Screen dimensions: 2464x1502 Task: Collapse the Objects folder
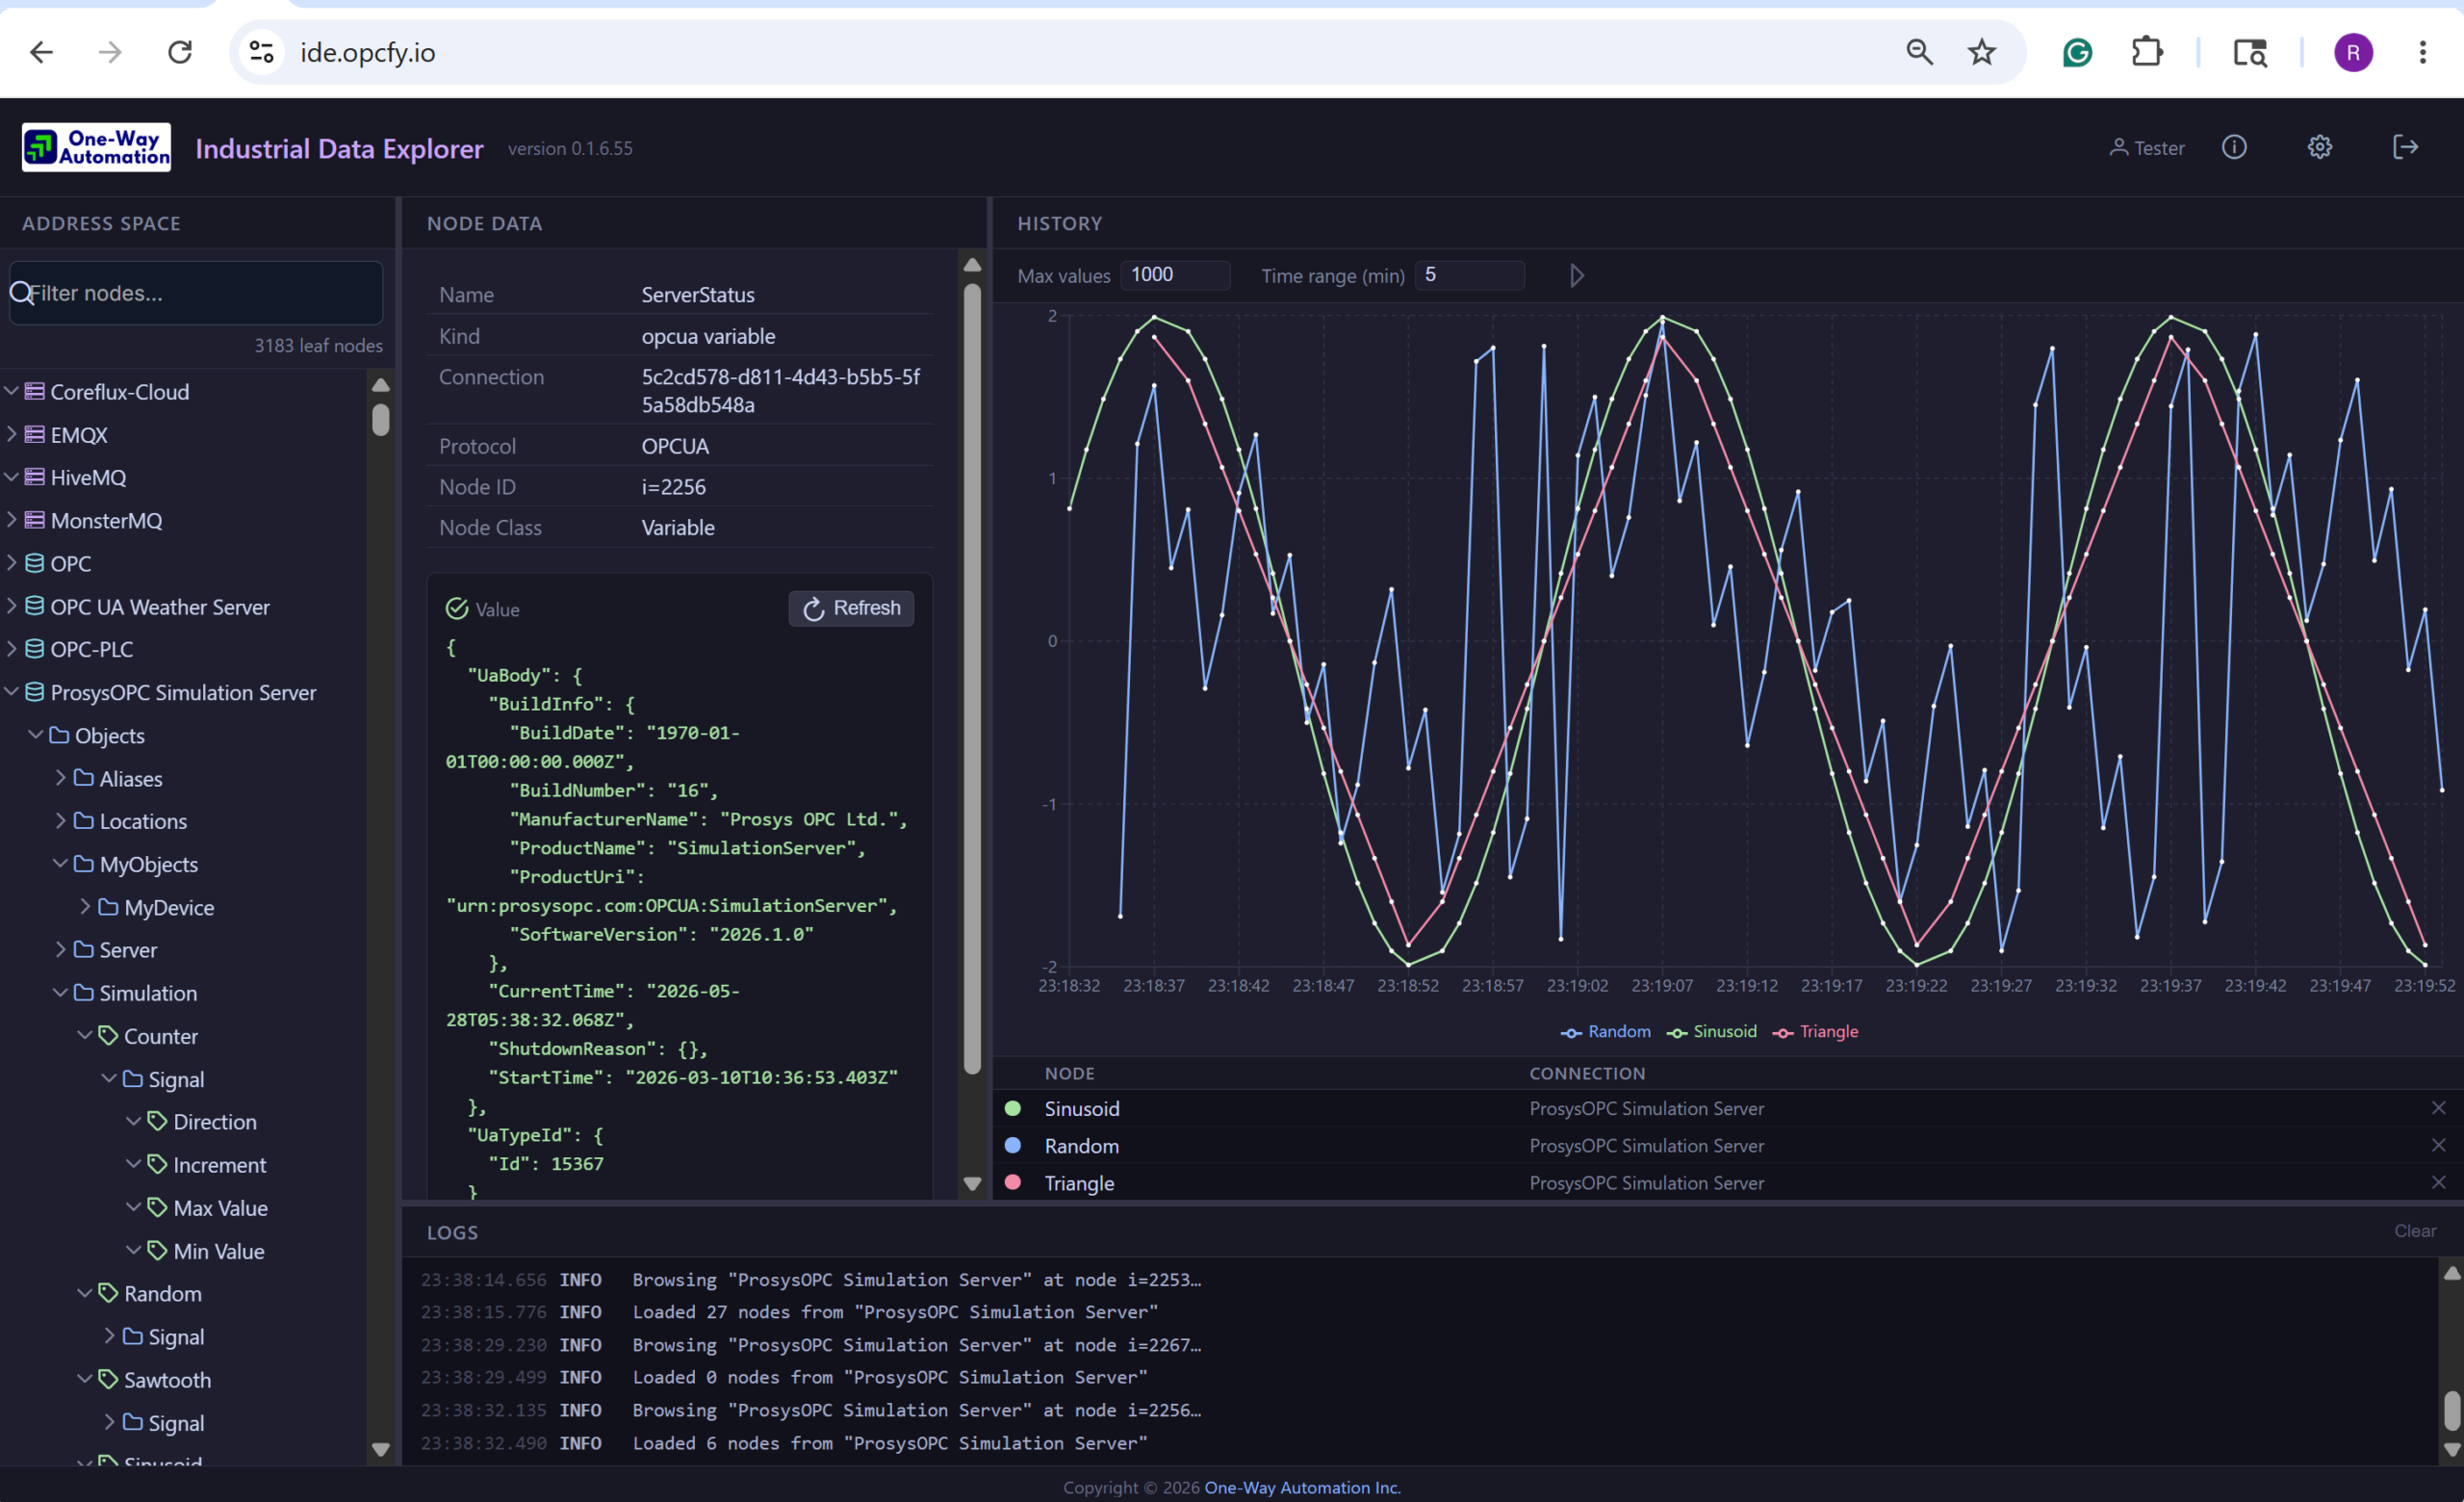pos(36,735)
